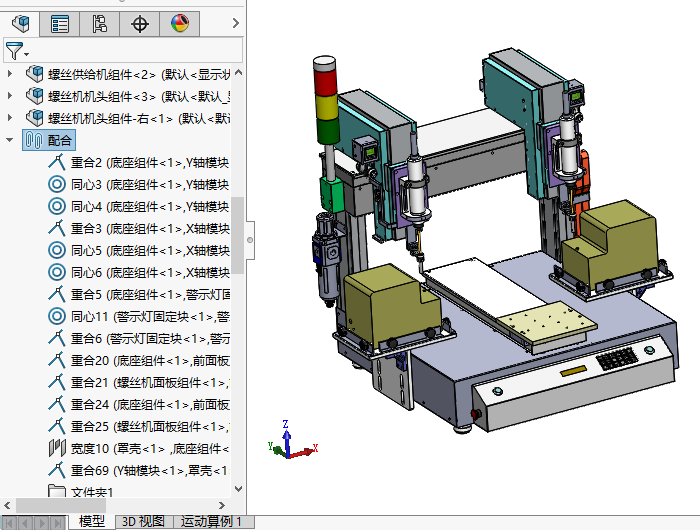This screenshot has width=700, height=530.
Task: Show more manager tabs with right chevron
Action: (236, 23)
